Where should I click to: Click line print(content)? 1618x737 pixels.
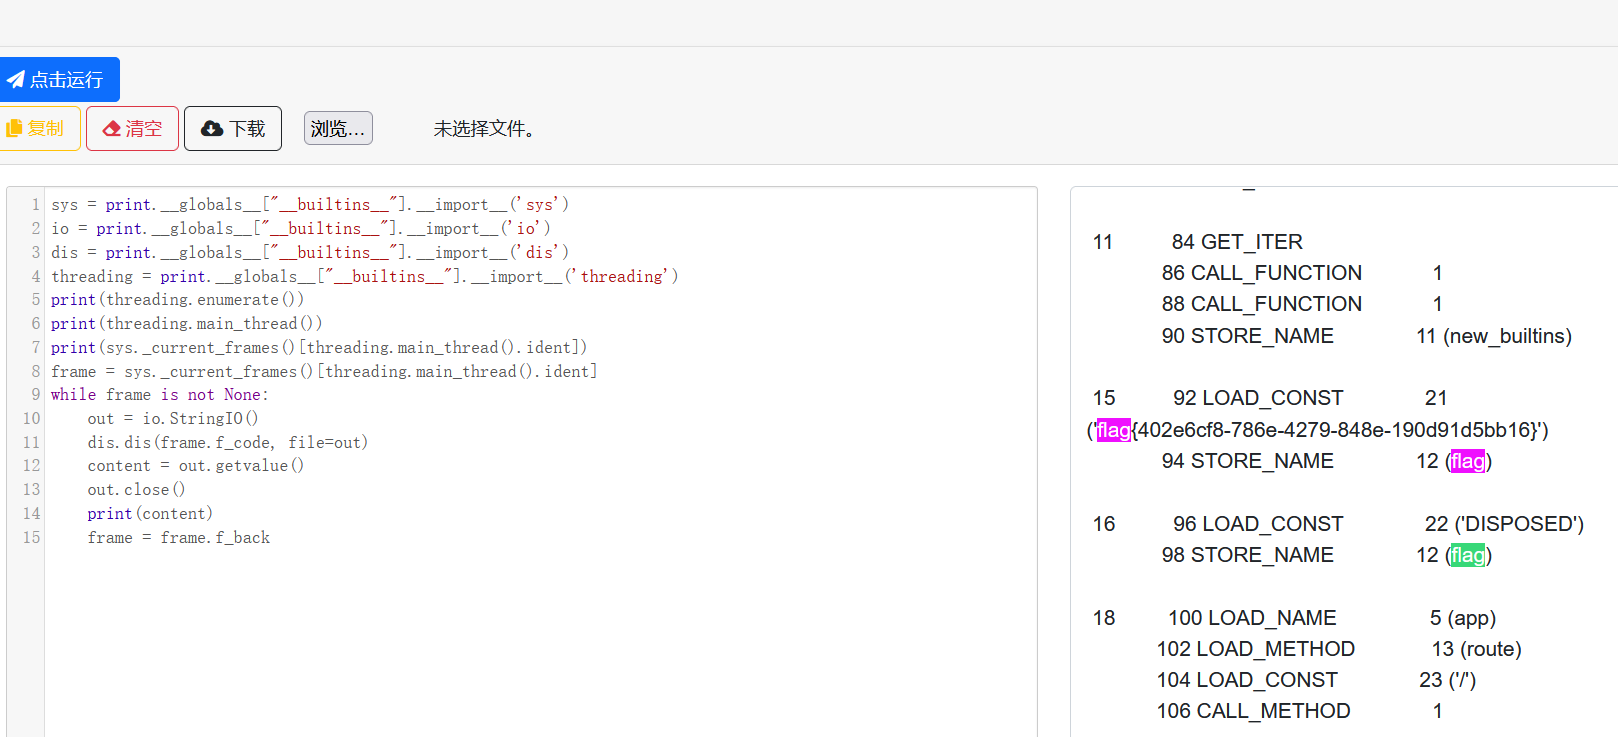[150, 513]
